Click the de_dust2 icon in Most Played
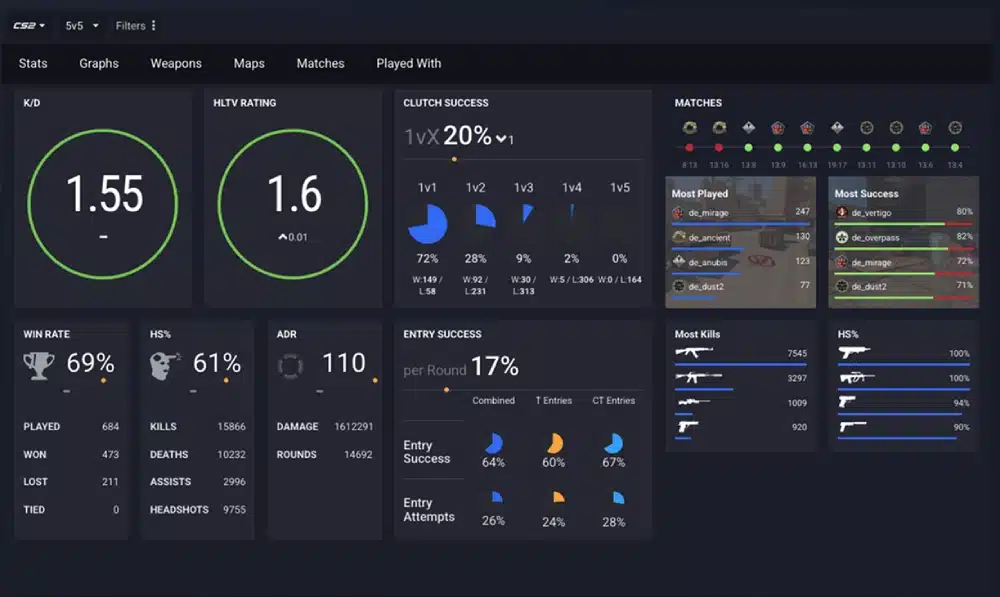The image size is (1000, 597). pos(679,286)
